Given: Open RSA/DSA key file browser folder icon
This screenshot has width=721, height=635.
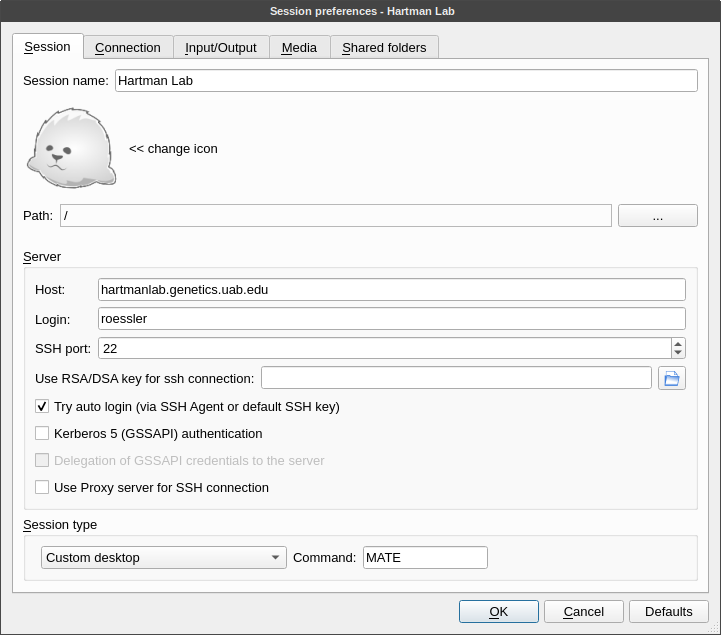Looking at the screenshot, I should (x=671, y=378).
